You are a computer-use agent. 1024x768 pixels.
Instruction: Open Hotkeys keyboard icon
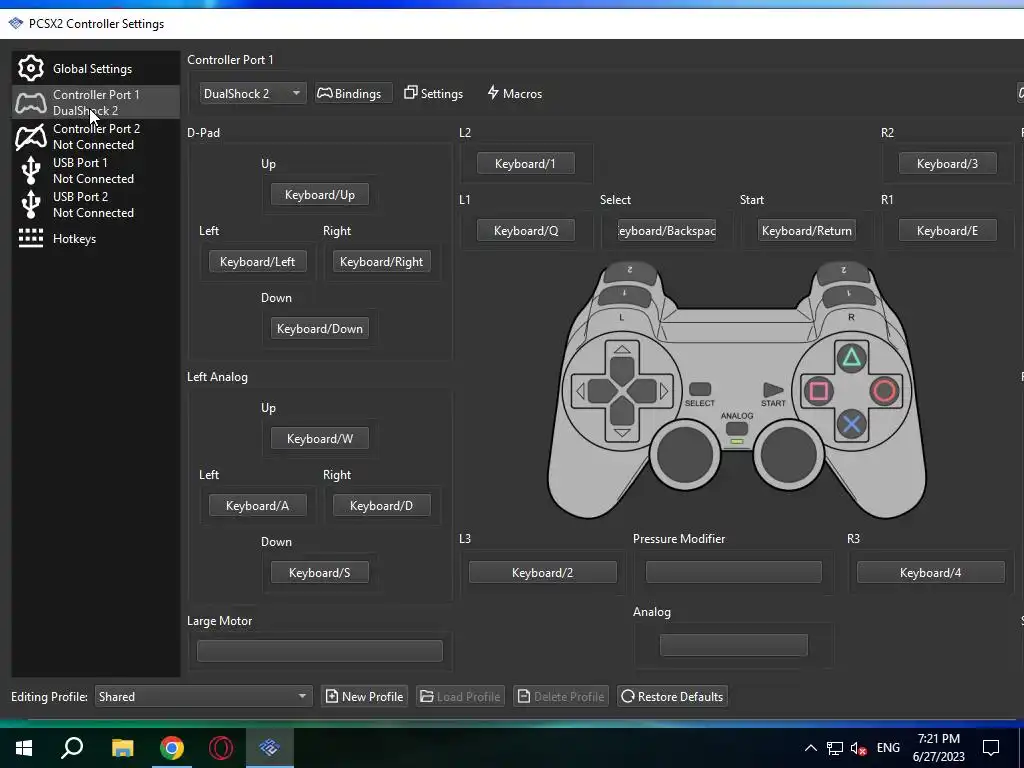pos(31,238)
